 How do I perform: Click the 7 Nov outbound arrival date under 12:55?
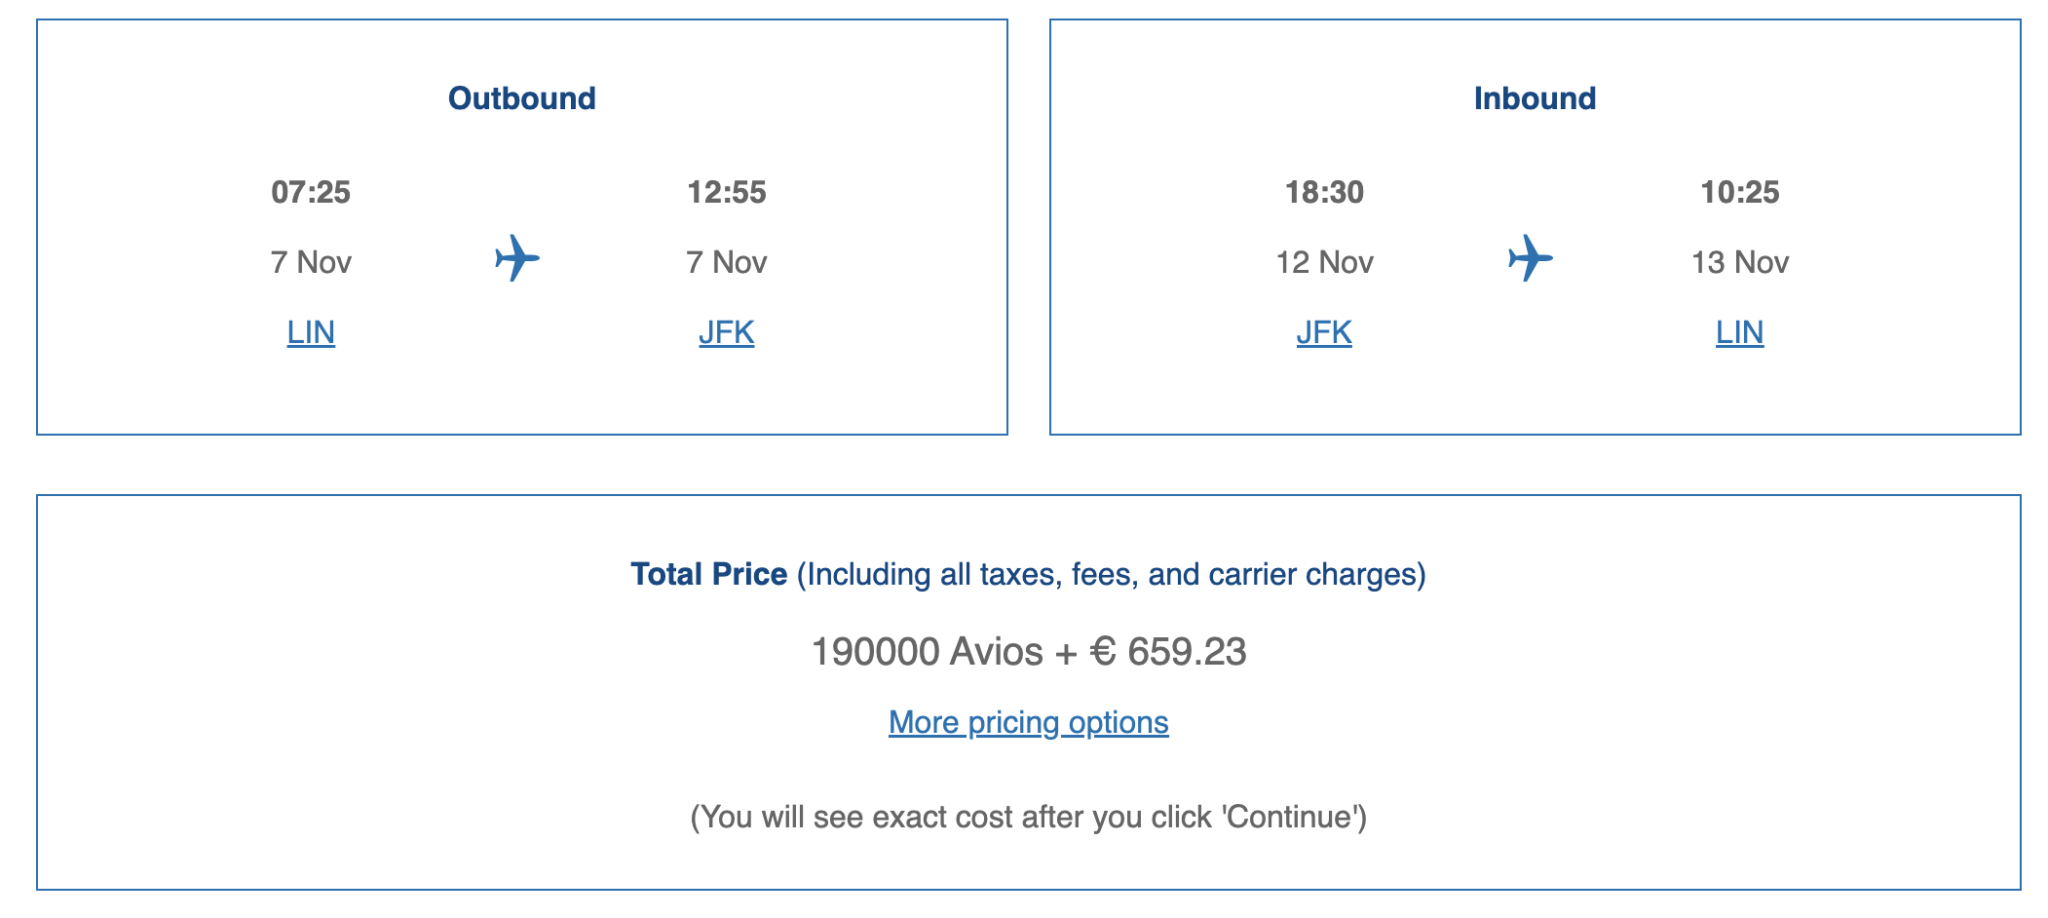(x=726, y=262)
